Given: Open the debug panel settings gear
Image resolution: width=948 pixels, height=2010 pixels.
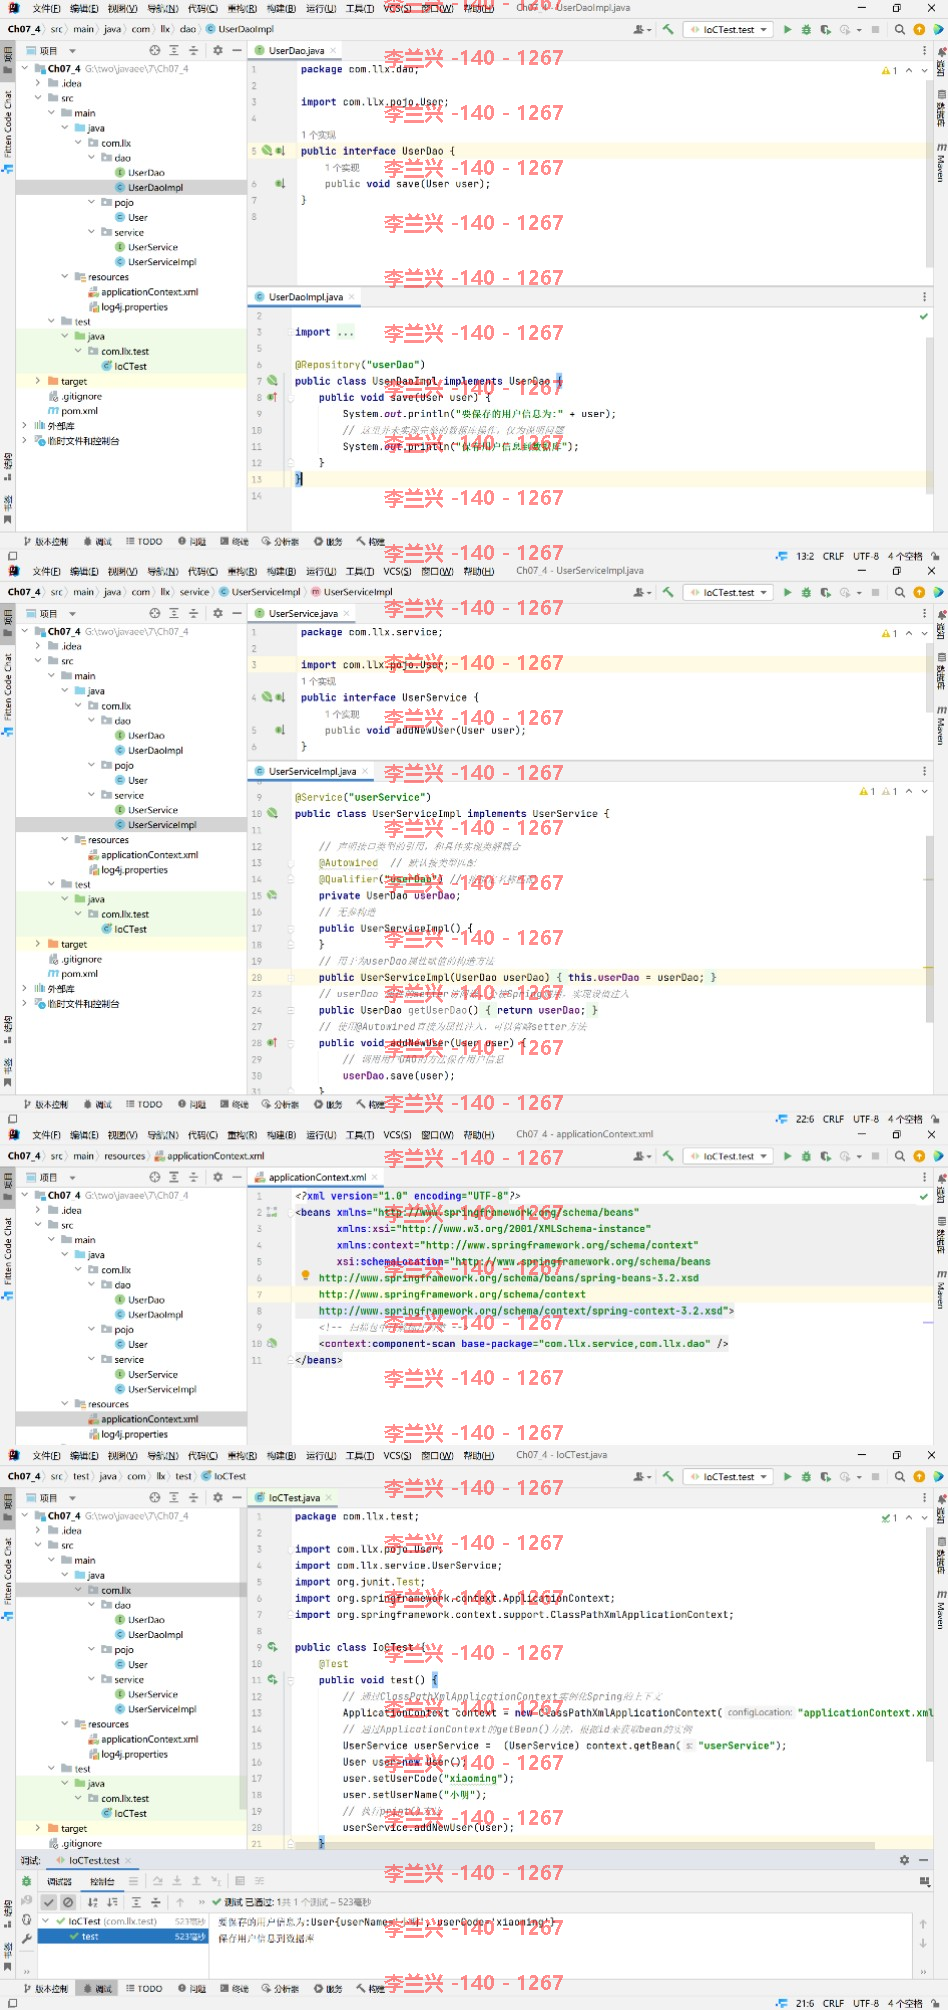Looking at the screenshot, I should (904, 1860).
